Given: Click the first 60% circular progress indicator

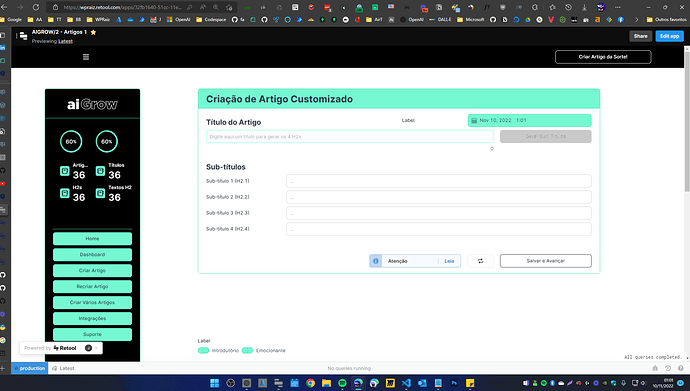Looking at the screenshot, I should coord(71,142).
